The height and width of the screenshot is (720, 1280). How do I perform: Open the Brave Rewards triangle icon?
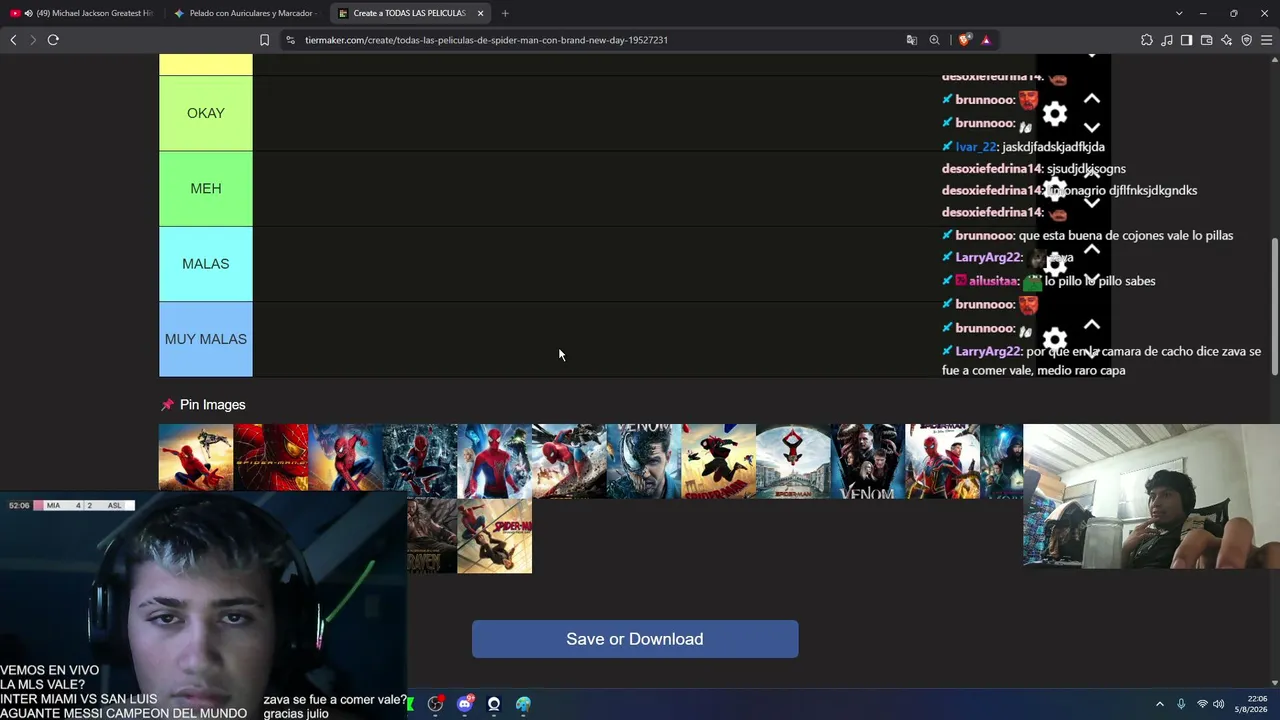pyautogui.click(x=986, y=40)
